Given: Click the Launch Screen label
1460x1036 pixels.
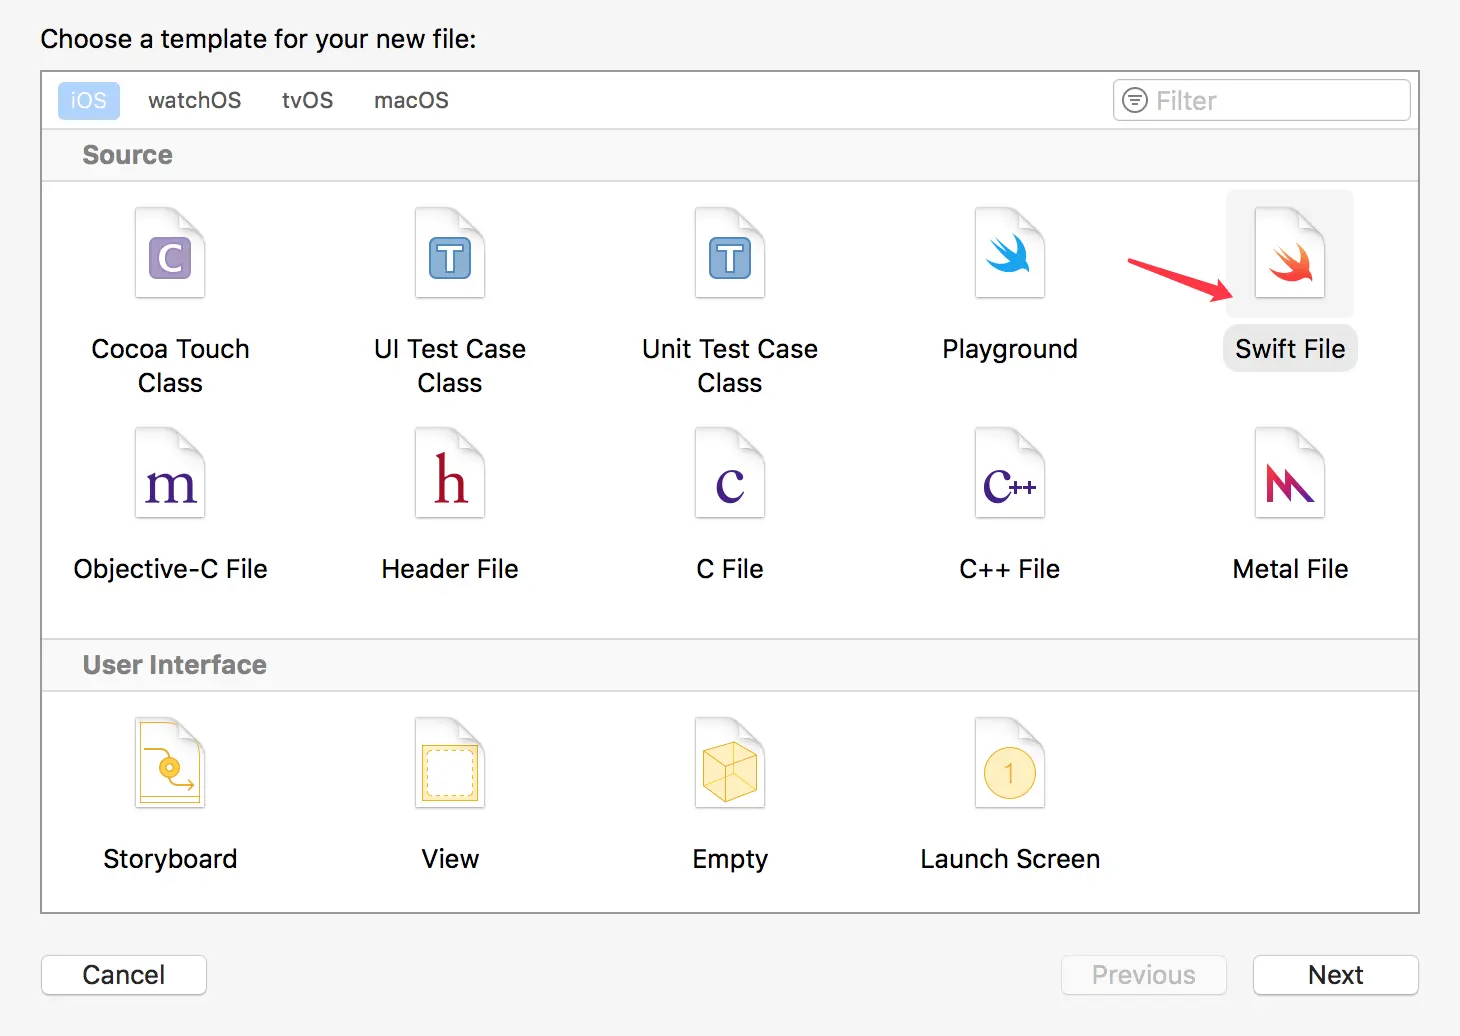Looking at the screenshot, I should coord(1010,859).
